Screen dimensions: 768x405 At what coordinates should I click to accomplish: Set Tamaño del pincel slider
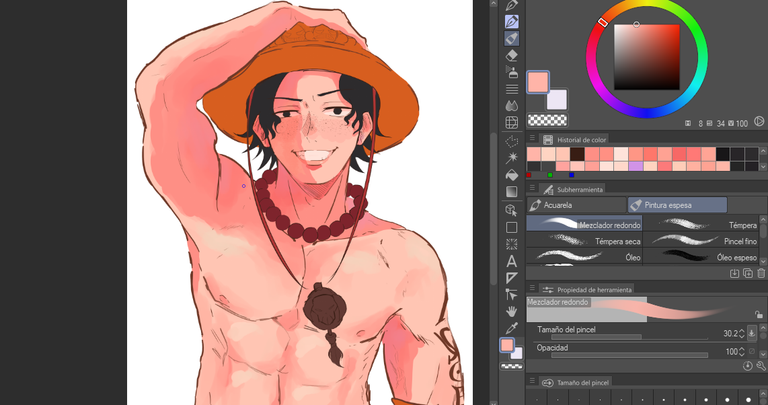(629, 337)
